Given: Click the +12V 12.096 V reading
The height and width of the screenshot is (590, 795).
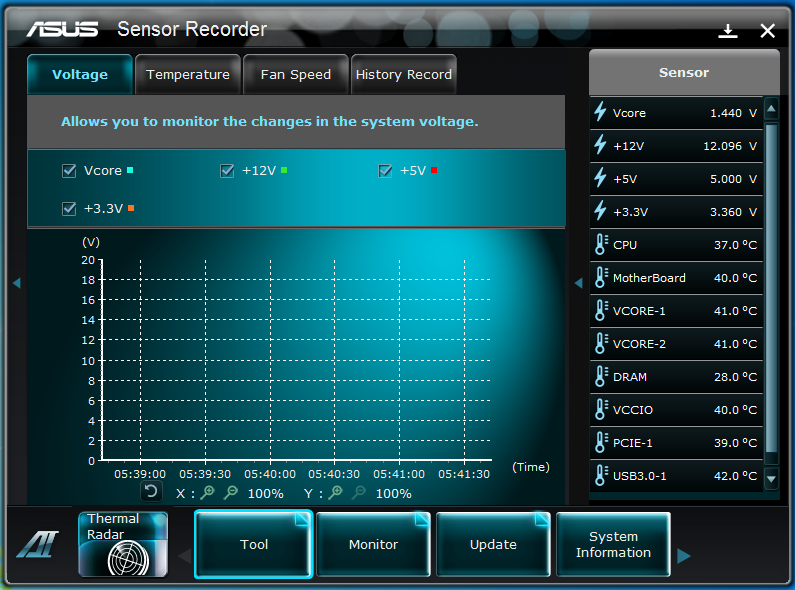Looking at the screenshot, I should [x=730, y=146].
